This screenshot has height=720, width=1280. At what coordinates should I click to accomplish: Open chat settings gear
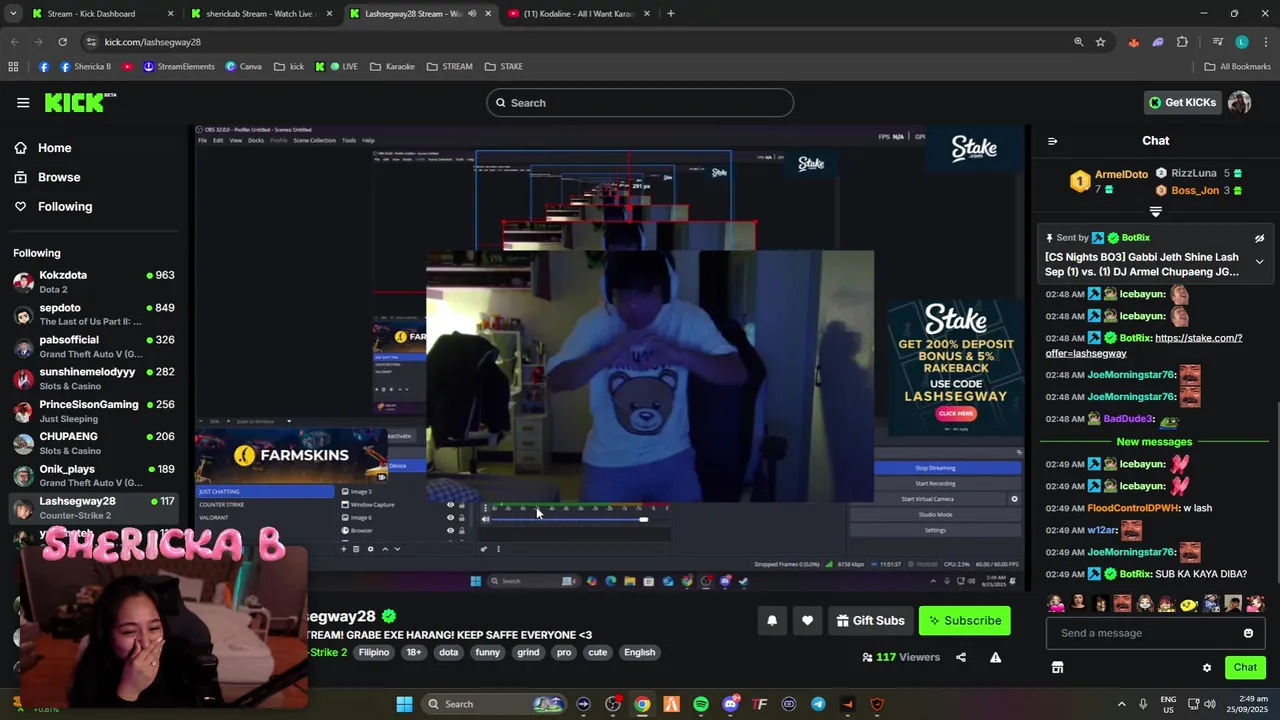[x=1207, y=668]
